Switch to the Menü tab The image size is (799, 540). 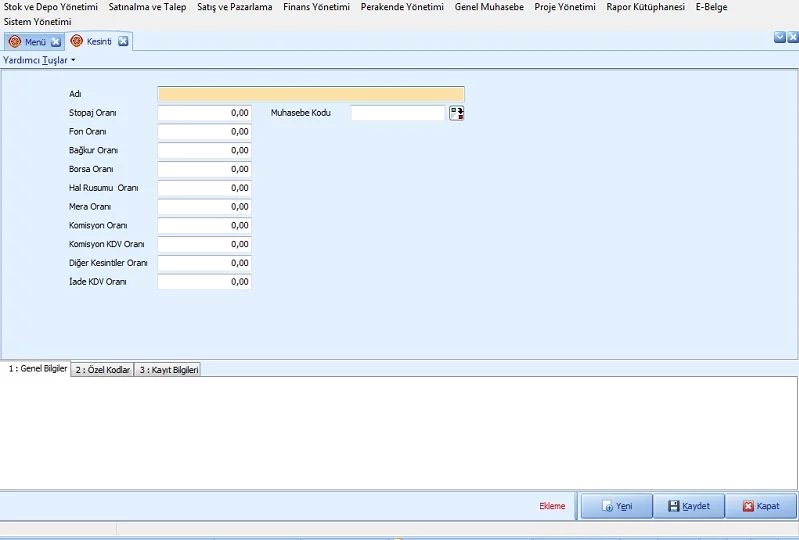pos(28,42)
